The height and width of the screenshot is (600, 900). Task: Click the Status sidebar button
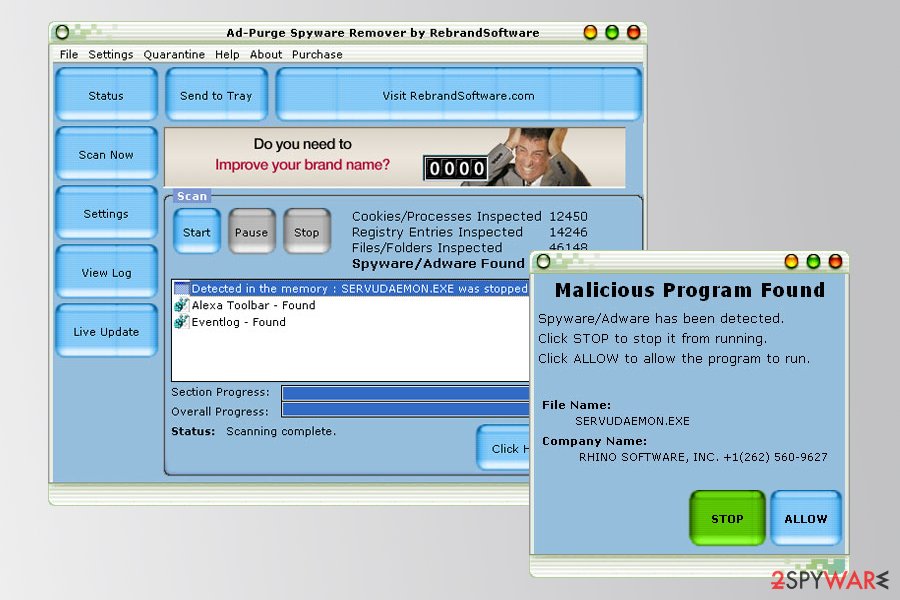106,95
